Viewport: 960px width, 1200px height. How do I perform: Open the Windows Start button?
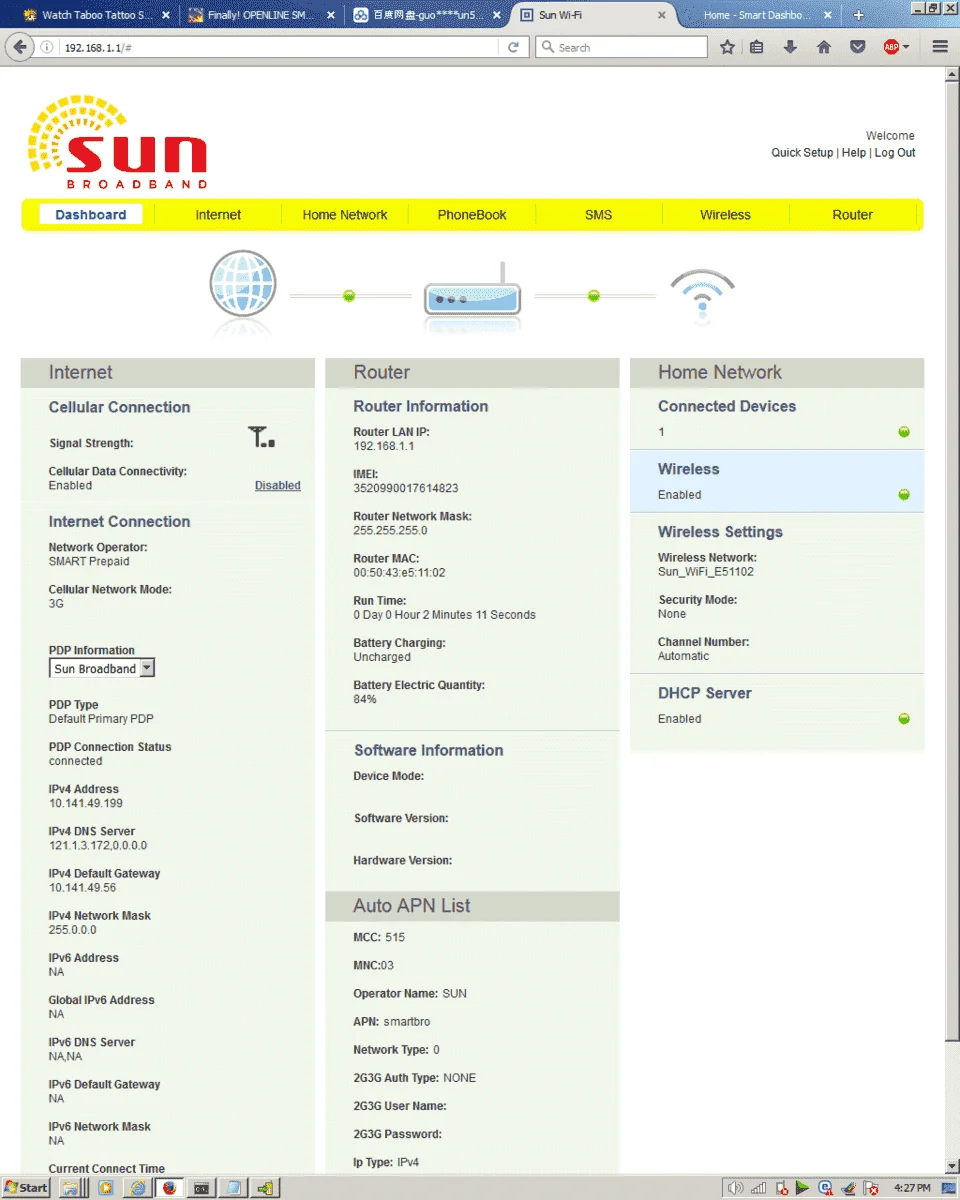26,1188
